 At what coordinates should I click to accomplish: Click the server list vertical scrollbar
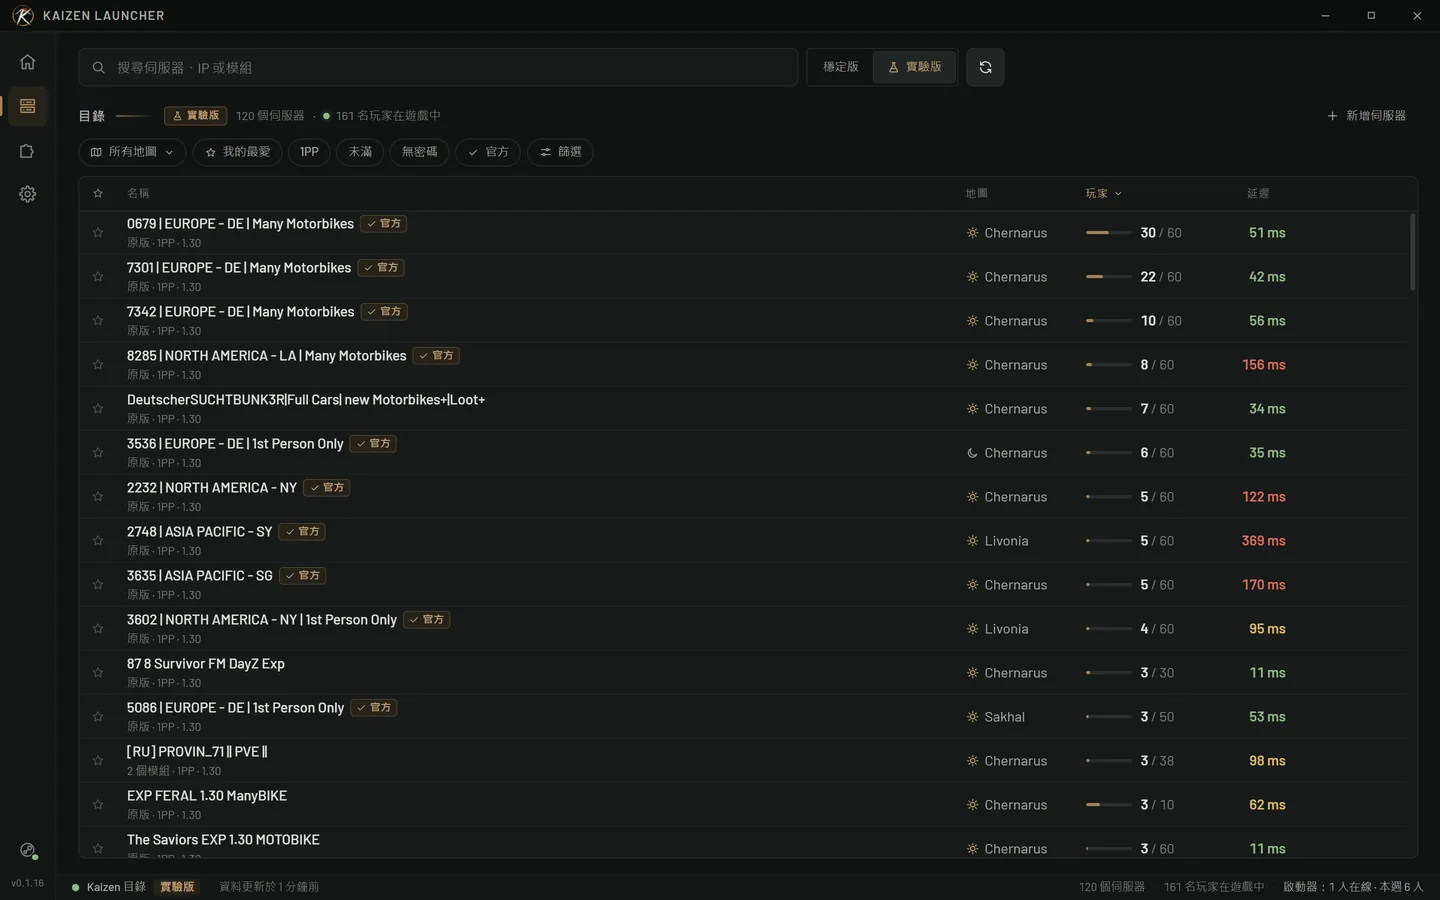click(1412, 252)
